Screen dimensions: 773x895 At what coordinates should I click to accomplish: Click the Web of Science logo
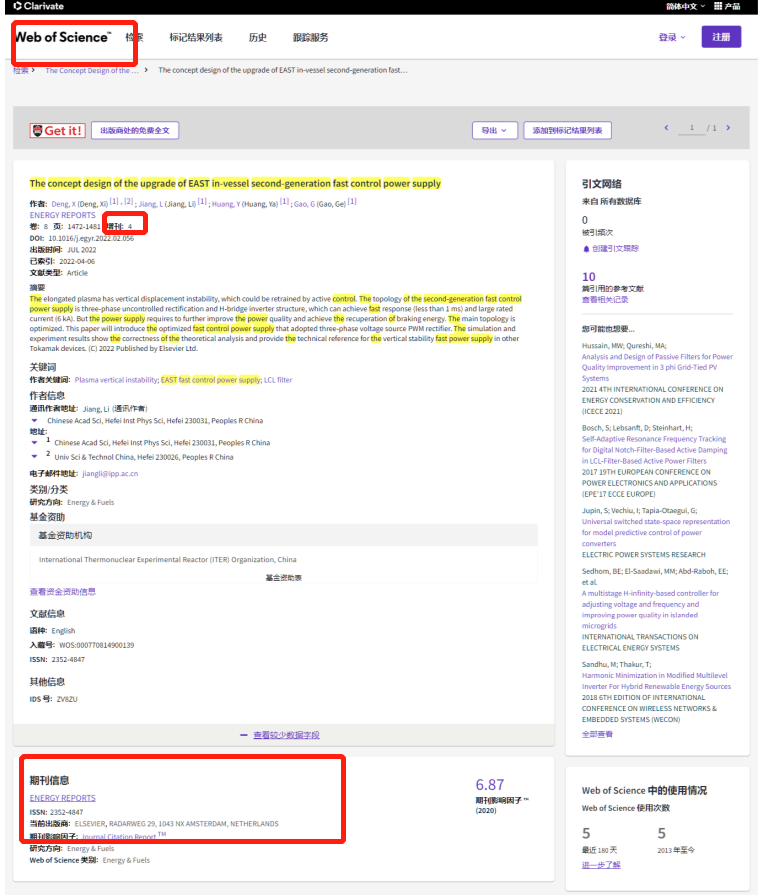pos(62,37)
